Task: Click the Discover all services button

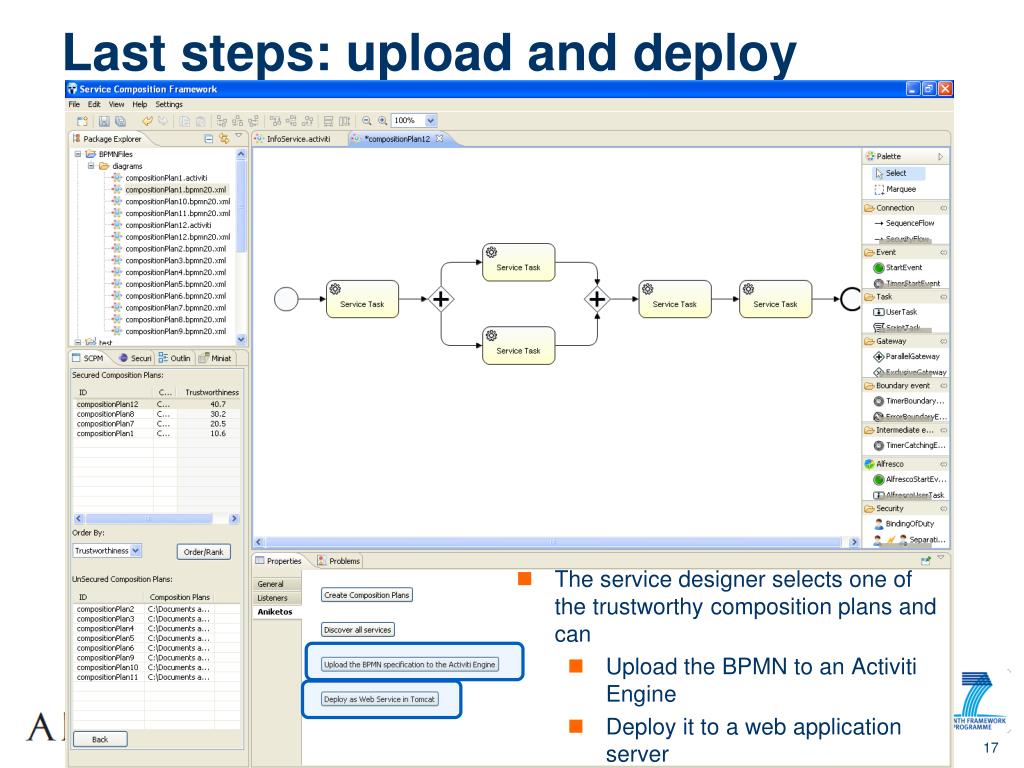Action: point(358,630)
